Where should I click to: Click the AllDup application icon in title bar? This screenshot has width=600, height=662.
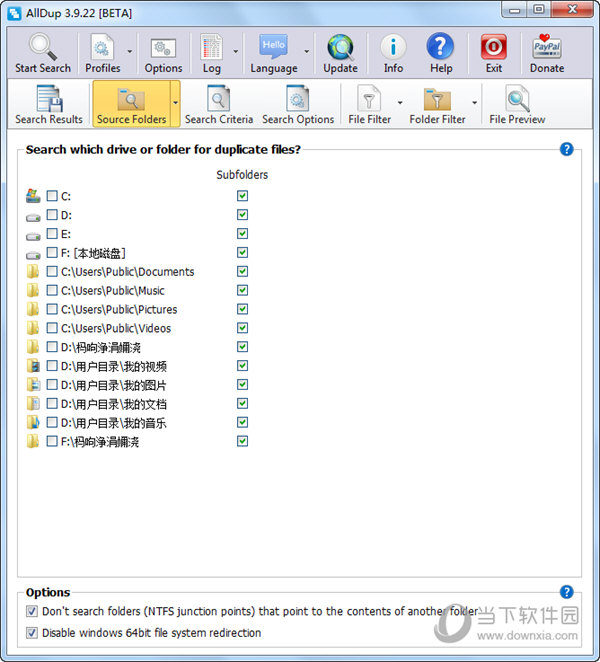click(x=15, y=13)
